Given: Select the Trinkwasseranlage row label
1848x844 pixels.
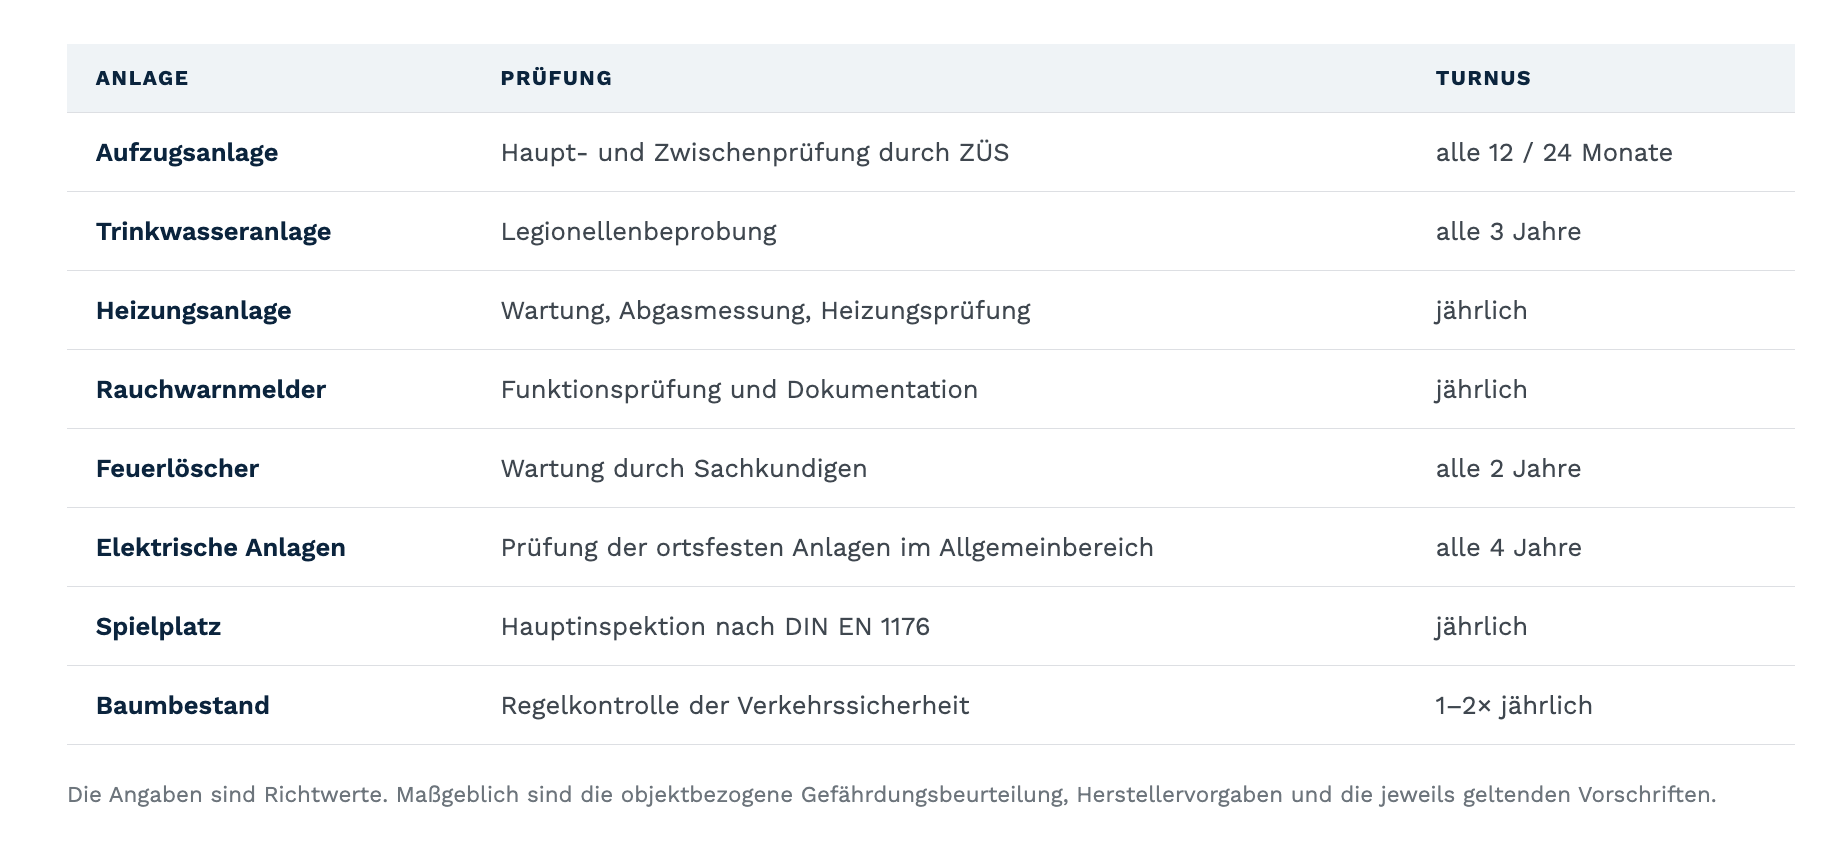Looking at the screenshot, I should 213,232.
